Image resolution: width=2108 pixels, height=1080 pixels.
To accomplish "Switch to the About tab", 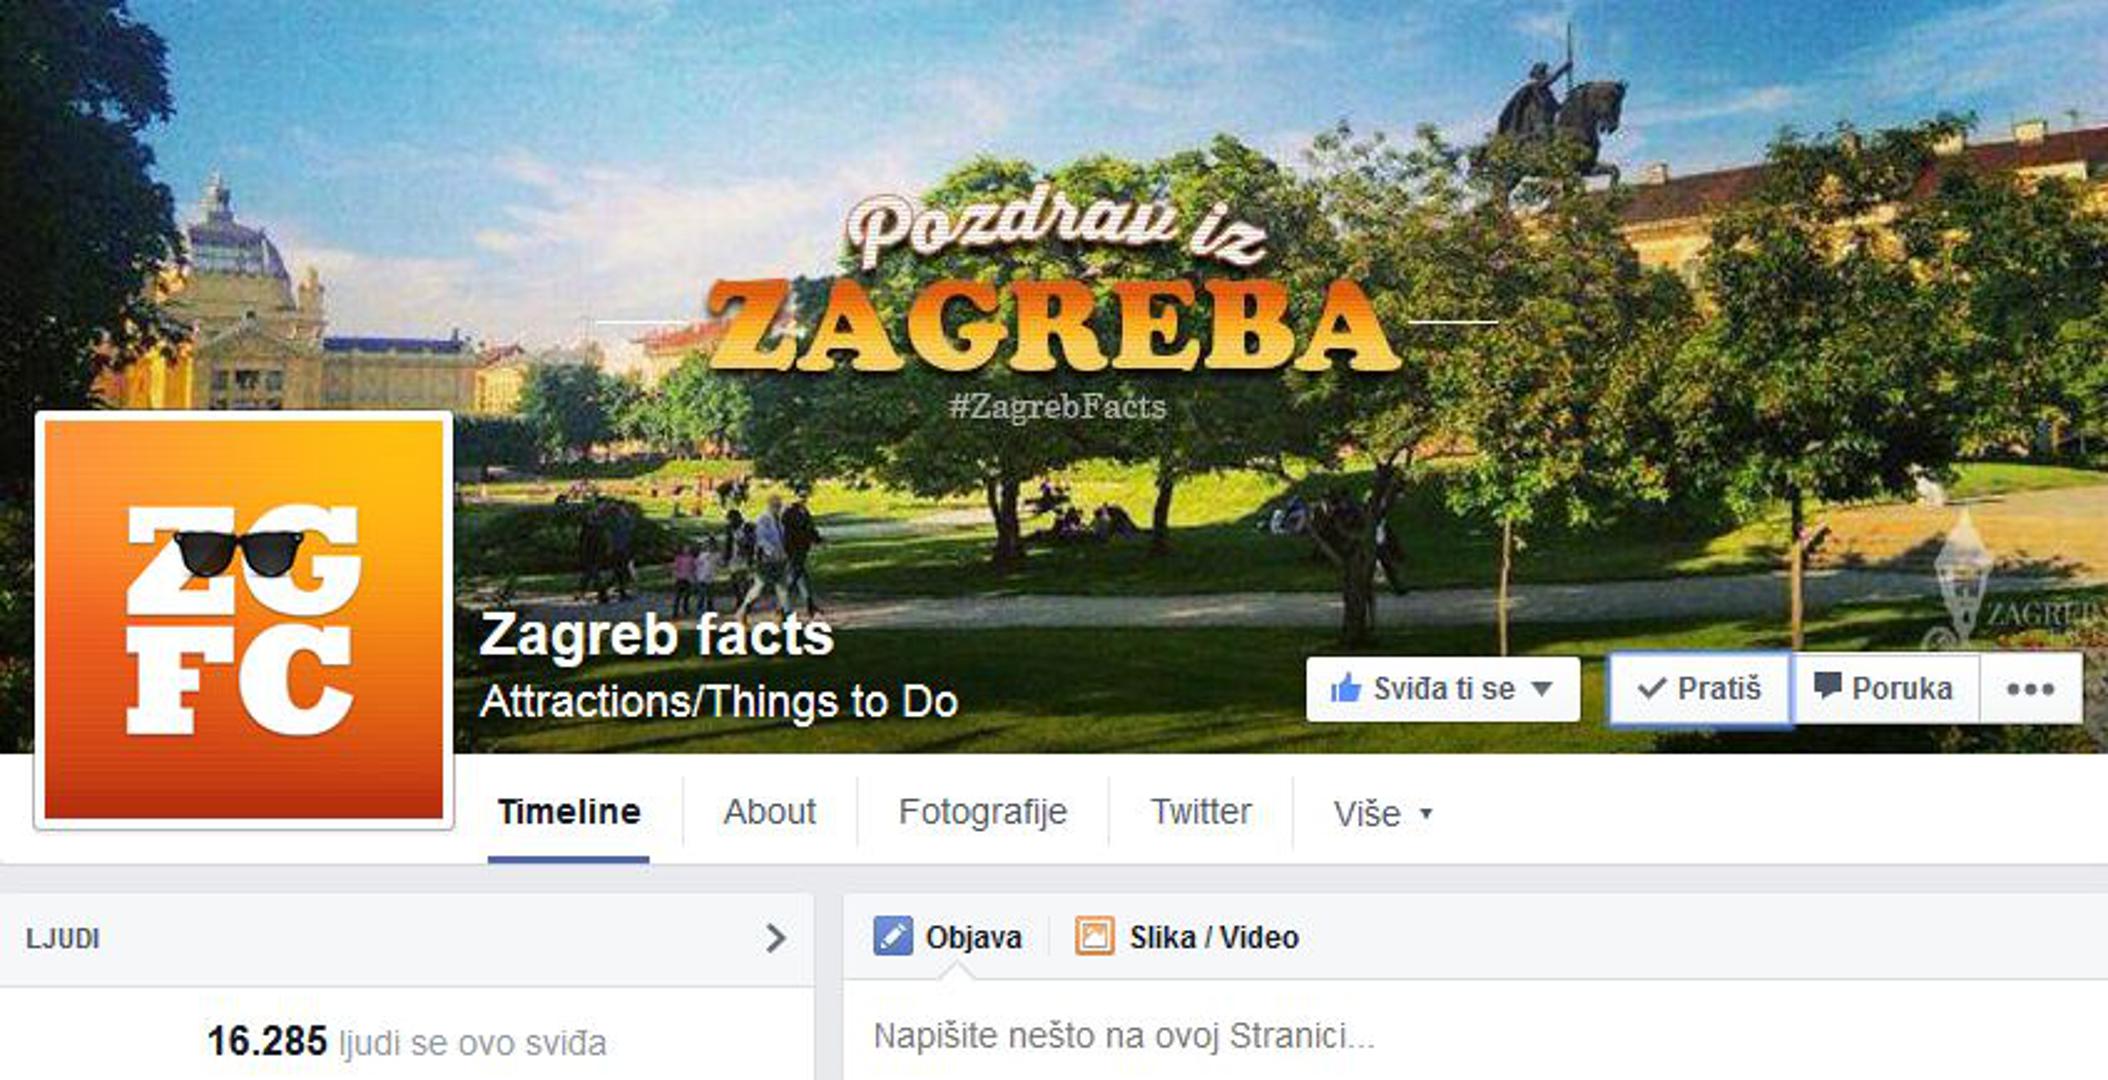I will tap(769, 812).
